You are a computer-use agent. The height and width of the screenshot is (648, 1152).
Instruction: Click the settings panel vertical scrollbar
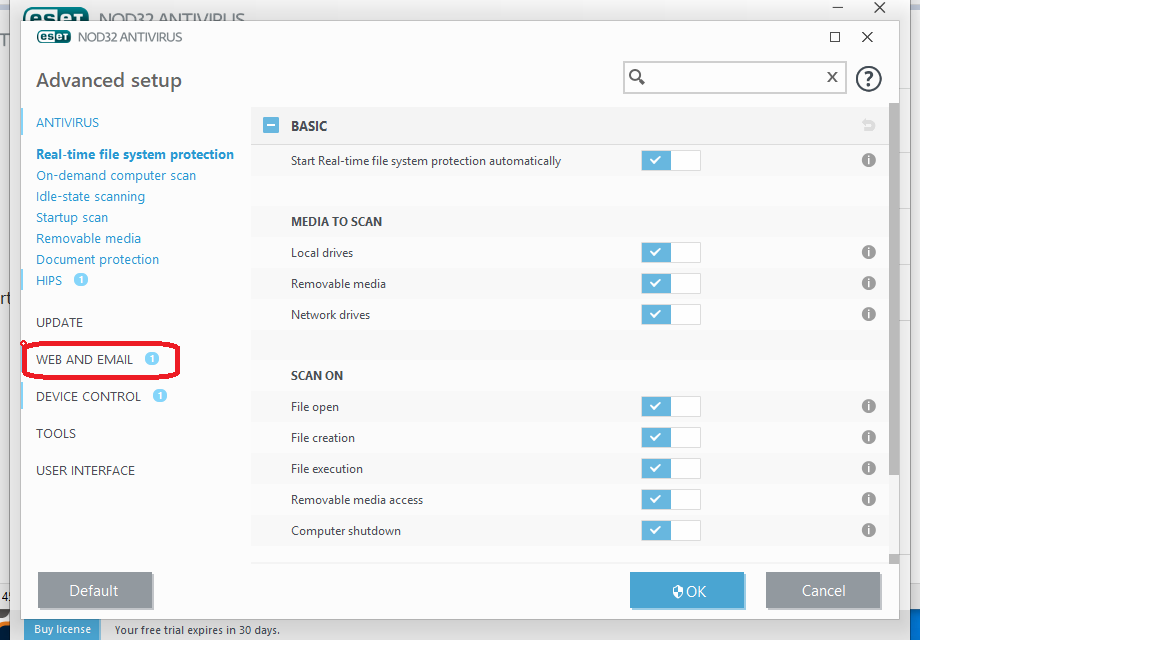click(893, 300)
